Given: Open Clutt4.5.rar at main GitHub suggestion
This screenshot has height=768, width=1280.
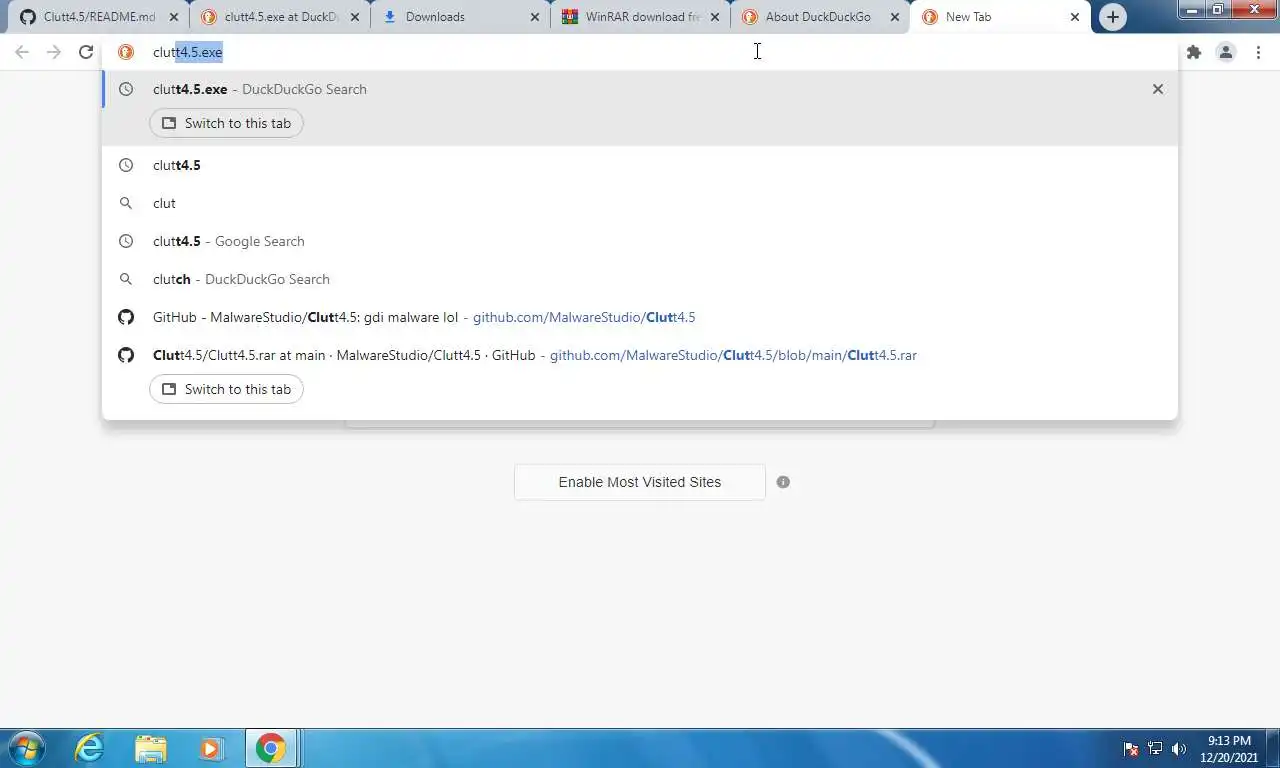Looking at the screenshot, I should tap(640, 355).
